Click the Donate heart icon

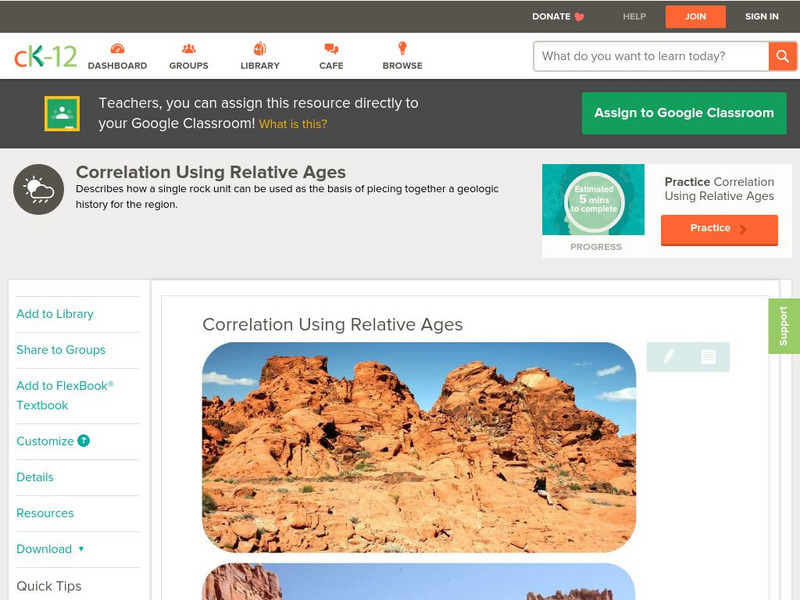(x=579, y=17)
